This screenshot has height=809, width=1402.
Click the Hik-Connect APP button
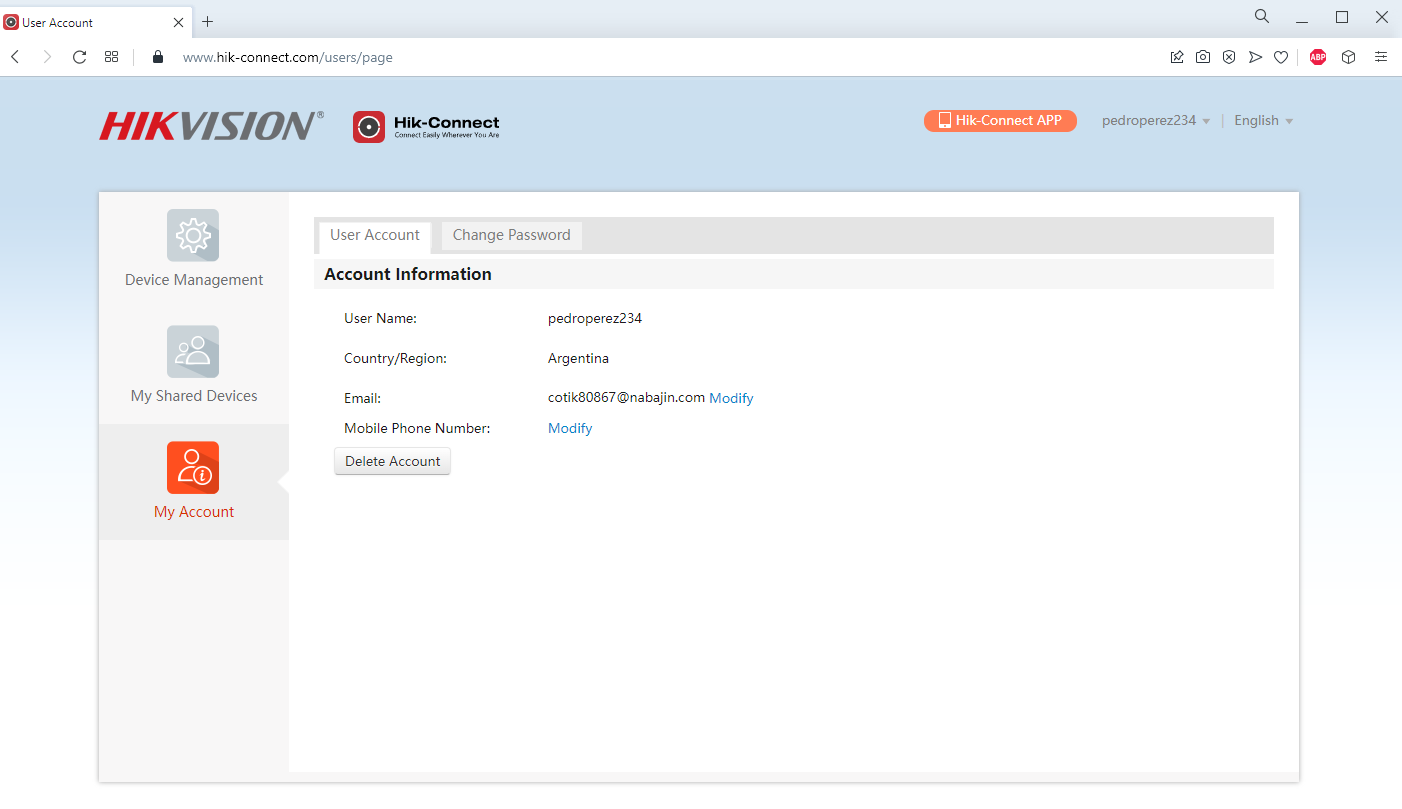click(1000, 121)
